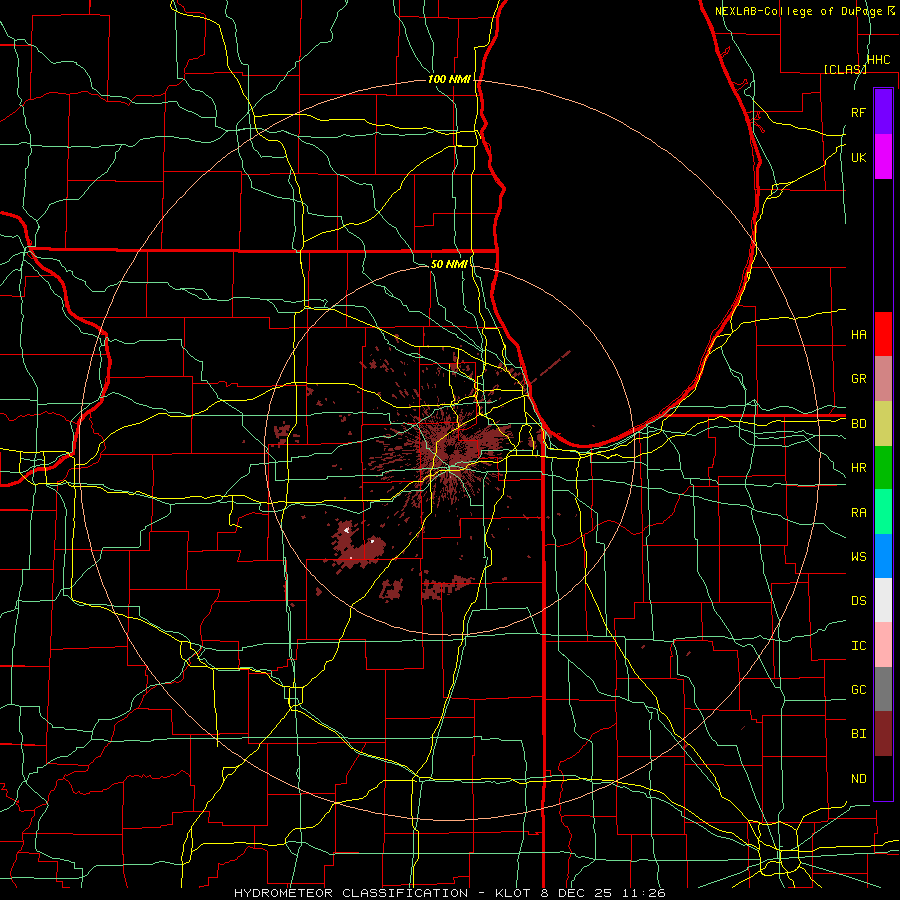Click the GC legend label

pos(858,690)
